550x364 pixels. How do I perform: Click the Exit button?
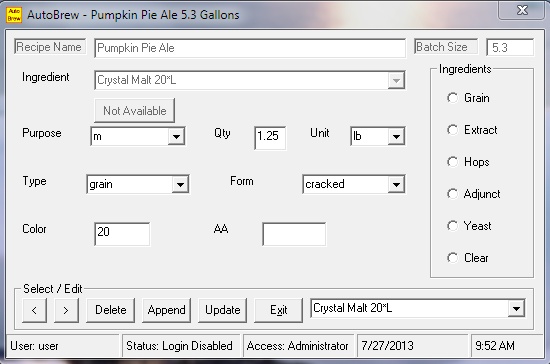(x=279, y=310)
